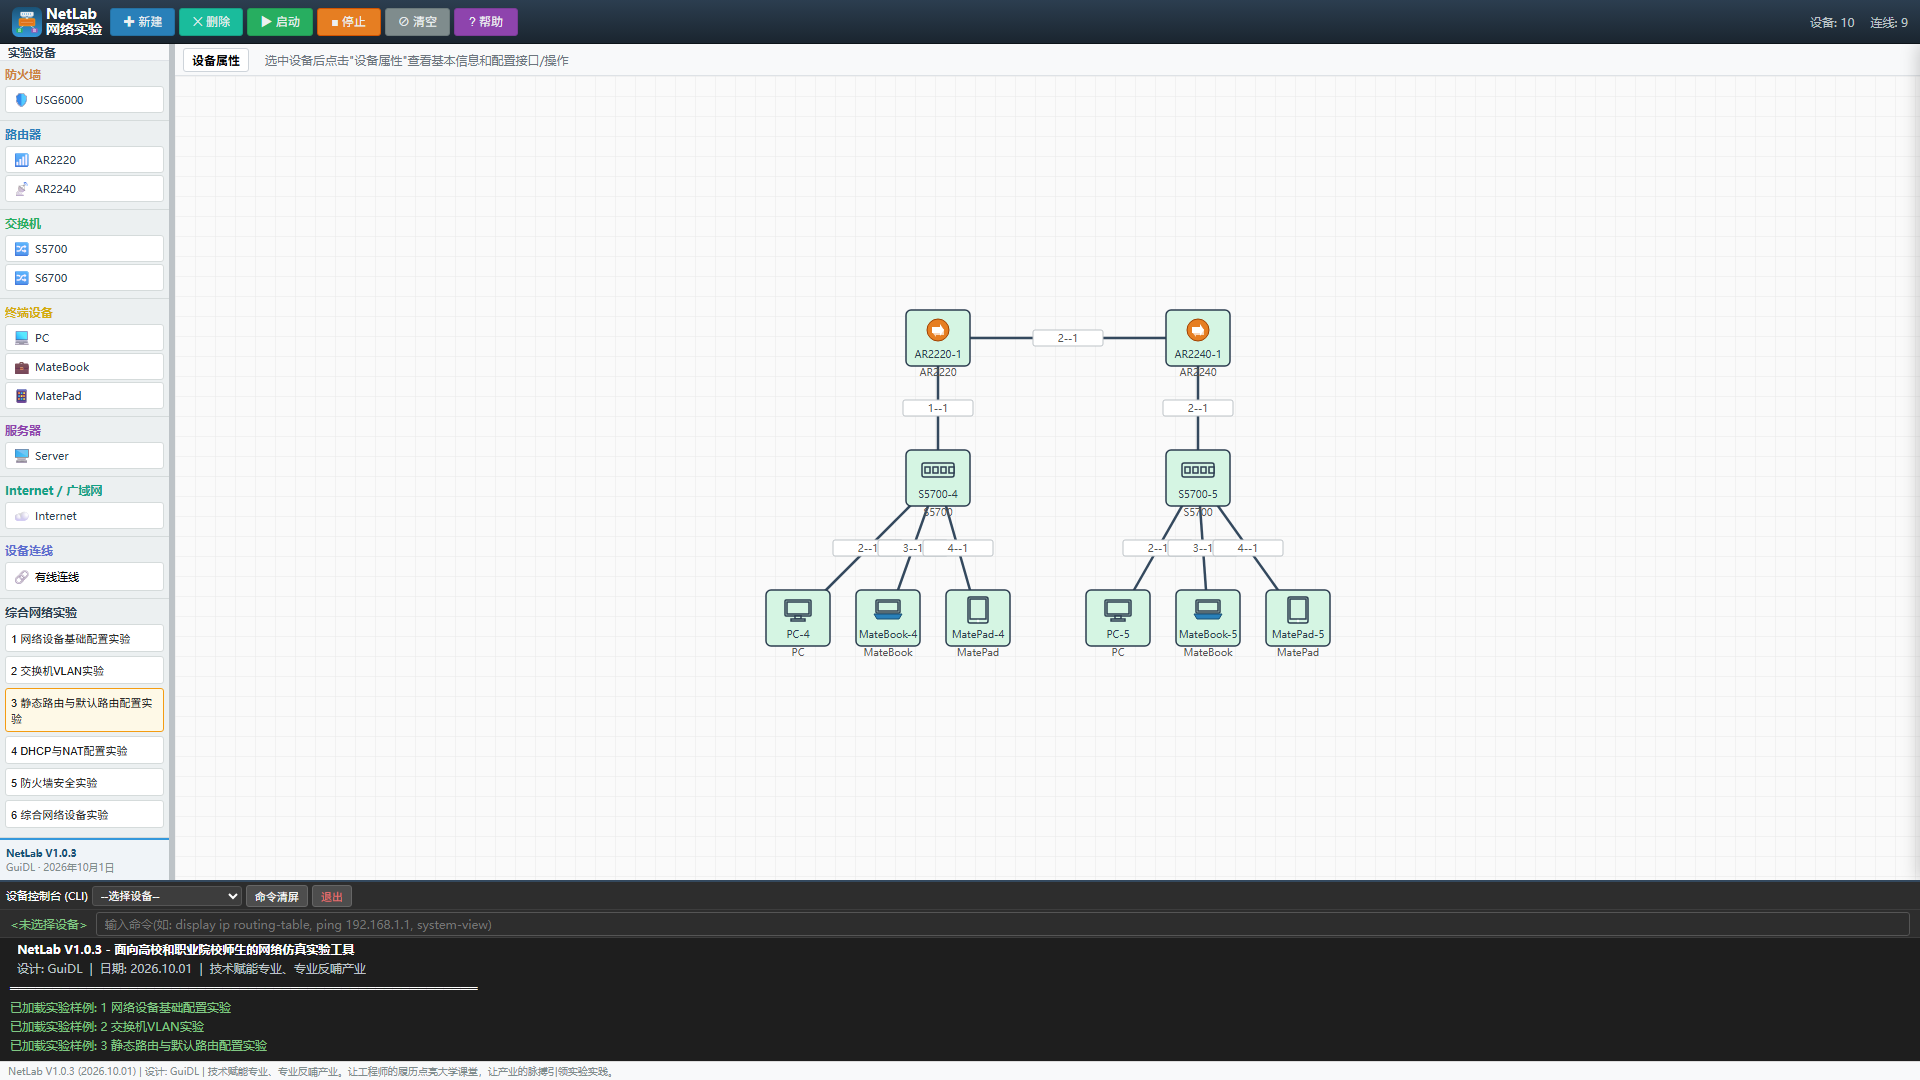Select the AR2240-1 router node
Viewport: 1920px width, 1080px height.
(1197, 338)
